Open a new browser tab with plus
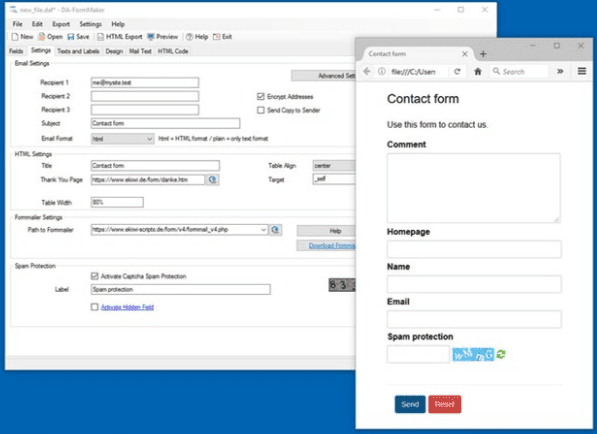Viewport: 597px width, 434px height. tap(483, 54)
